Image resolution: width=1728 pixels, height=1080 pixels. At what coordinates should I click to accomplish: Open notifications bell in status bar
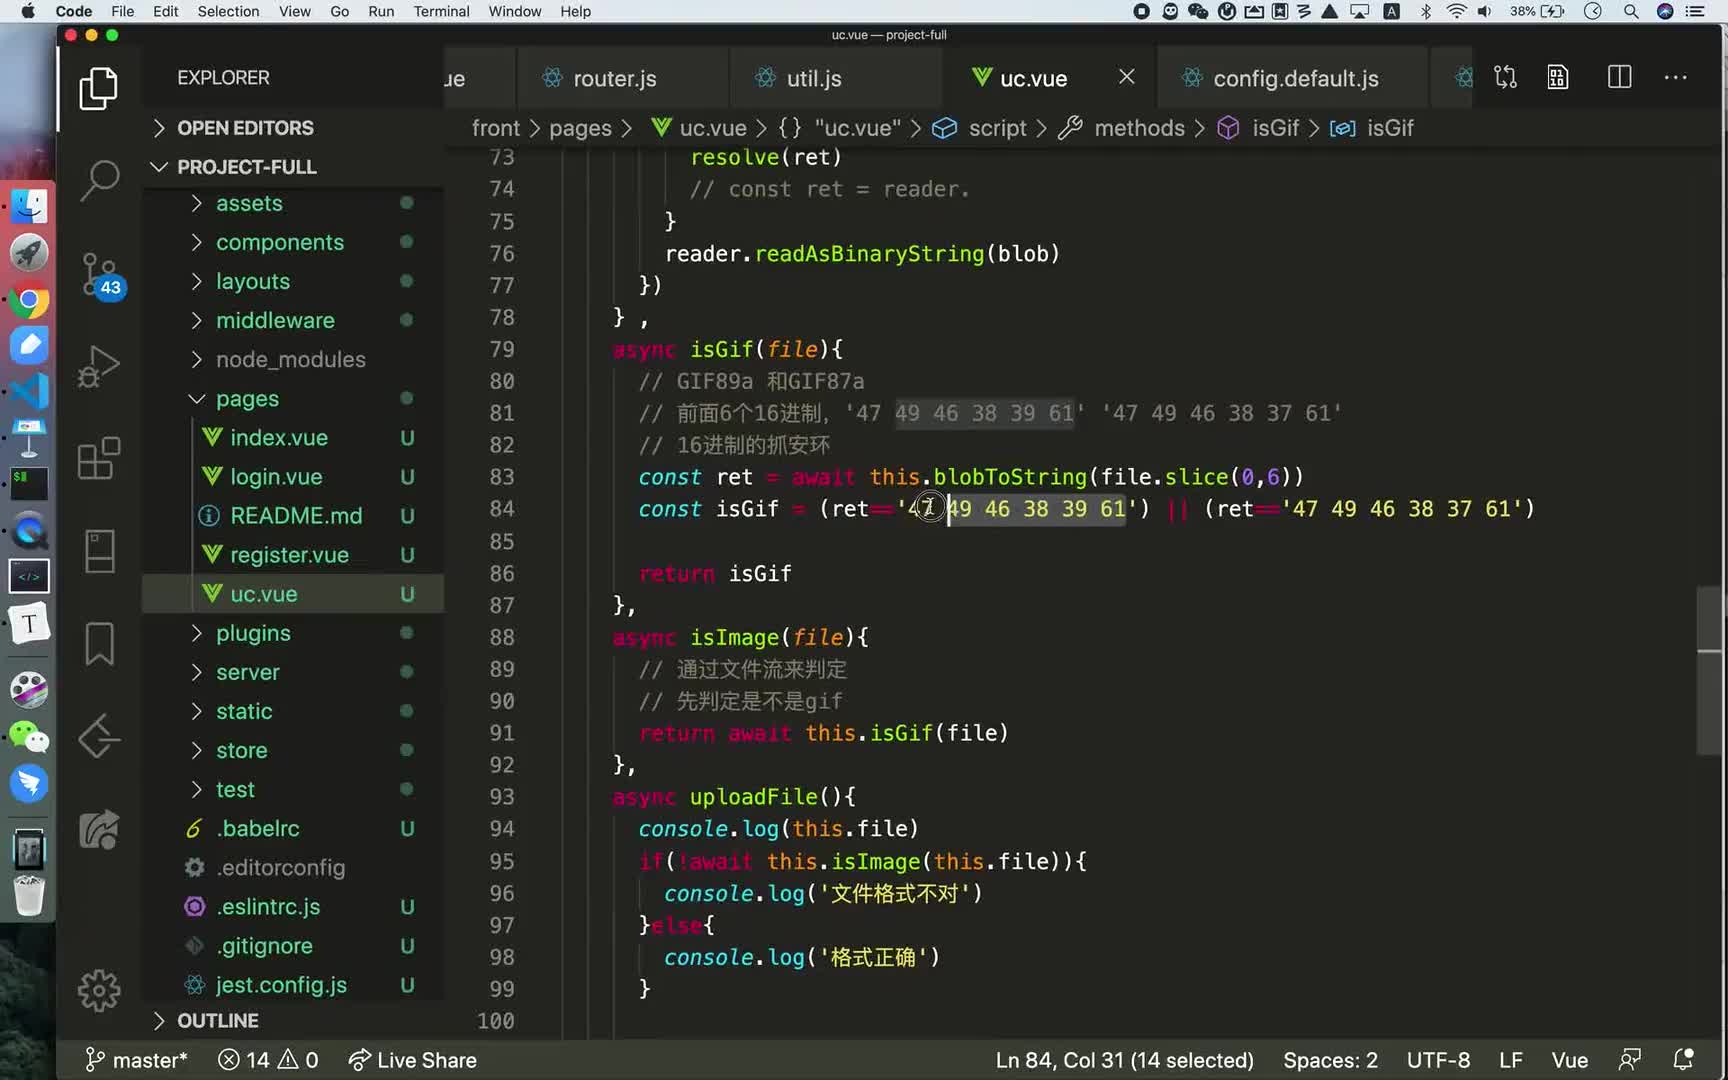[1683, 1059]
